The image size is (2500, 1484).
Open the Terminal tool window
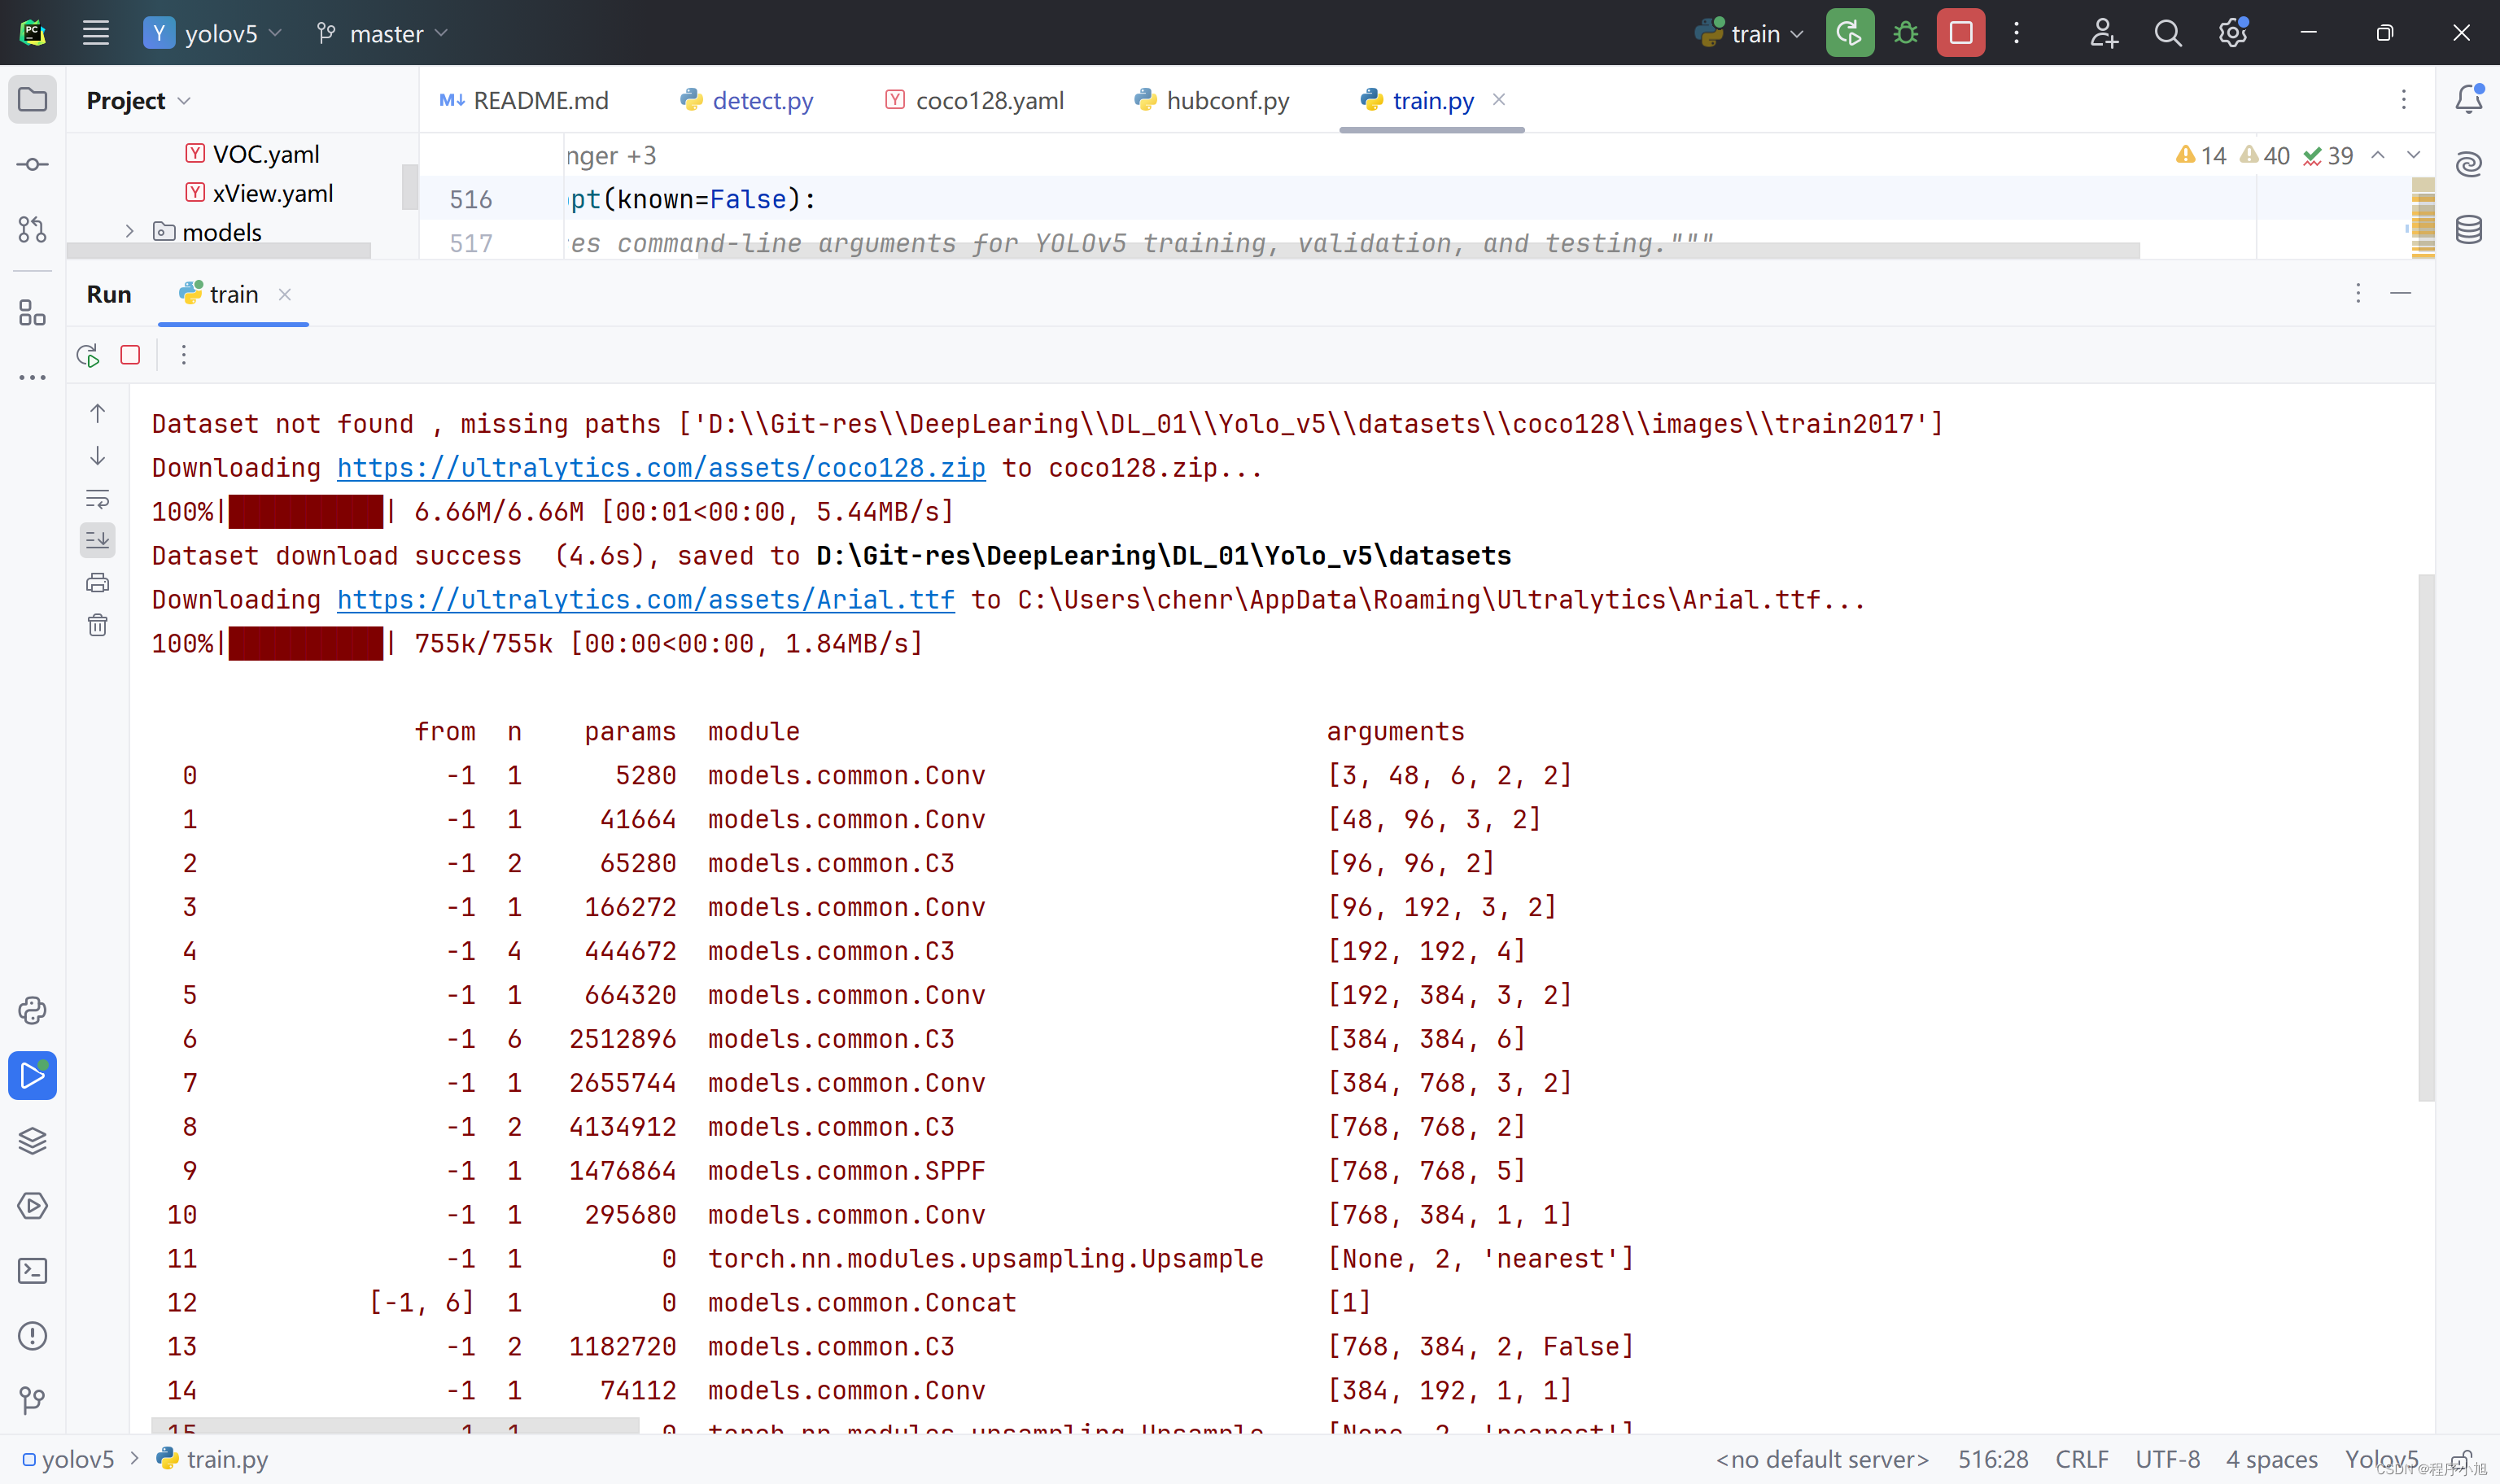pos(32,1271)
